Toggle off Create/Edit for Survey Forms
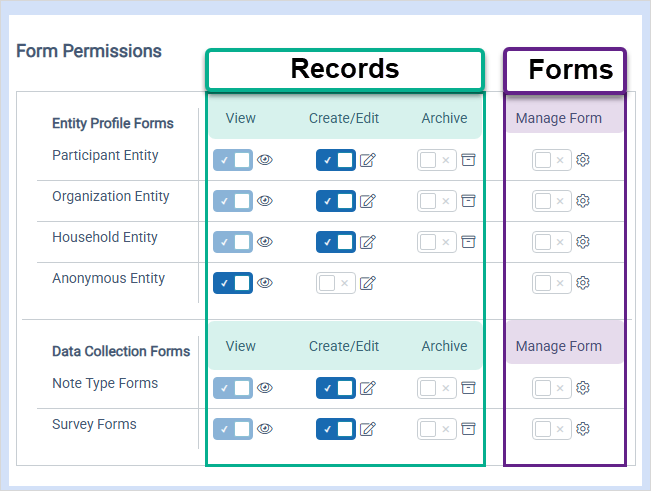Image resolution: width=651 pixels, height=491 pixels. 336,429
